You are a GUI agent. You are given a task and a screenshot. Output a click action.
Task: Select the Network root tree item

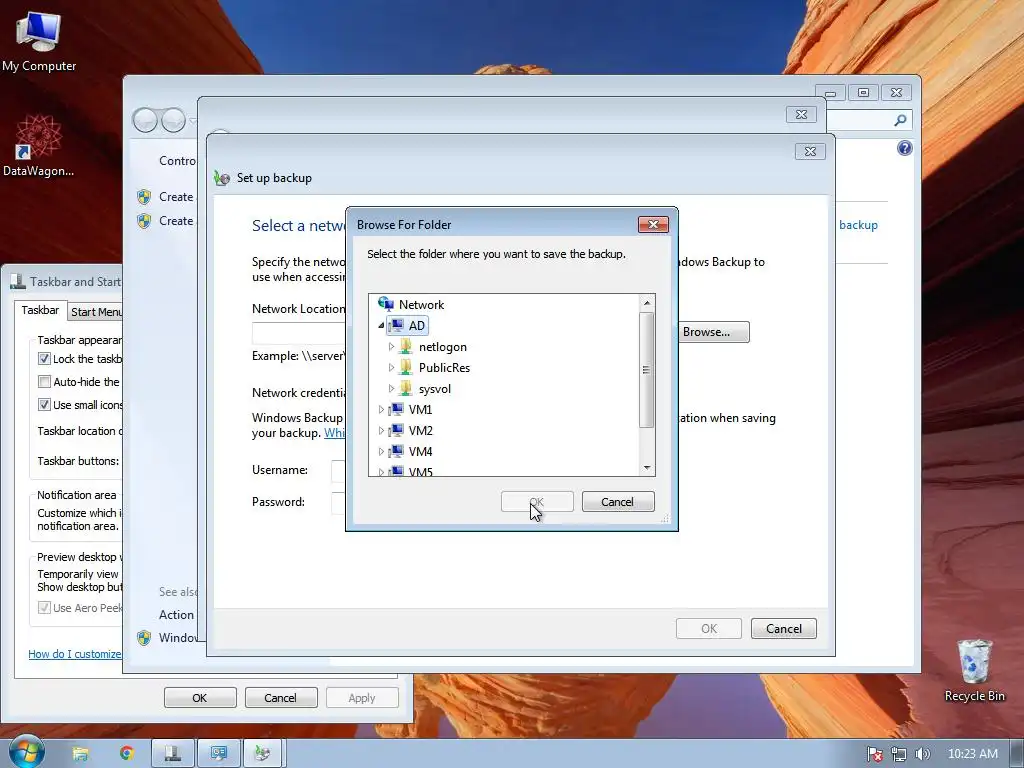pyautogui.click(x=421, y=304)
